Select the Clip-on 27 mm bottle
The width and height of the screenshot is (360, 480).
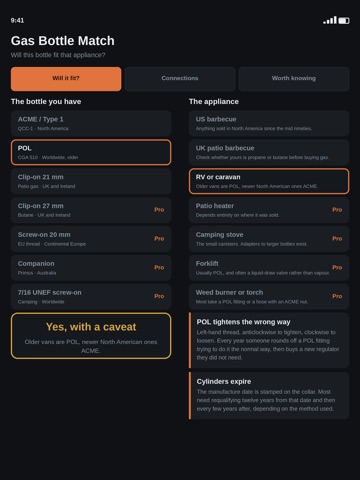click(x=91, y=210)
